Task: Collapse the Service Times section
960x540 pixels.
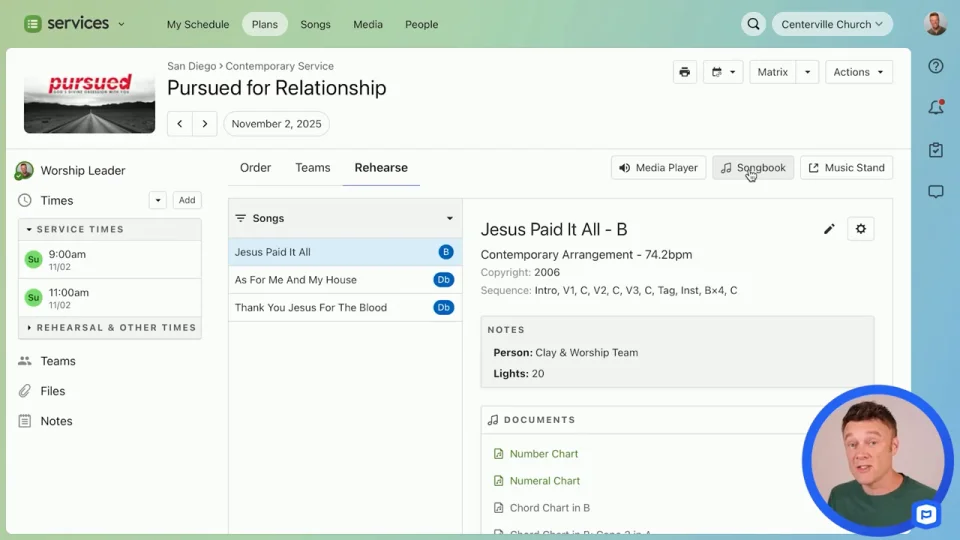Action: click(30, 229)
